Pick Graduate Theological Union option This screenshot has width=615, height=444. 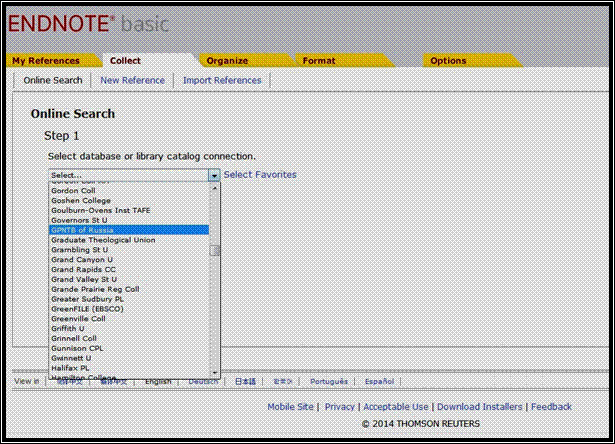(x=129, y=240)
